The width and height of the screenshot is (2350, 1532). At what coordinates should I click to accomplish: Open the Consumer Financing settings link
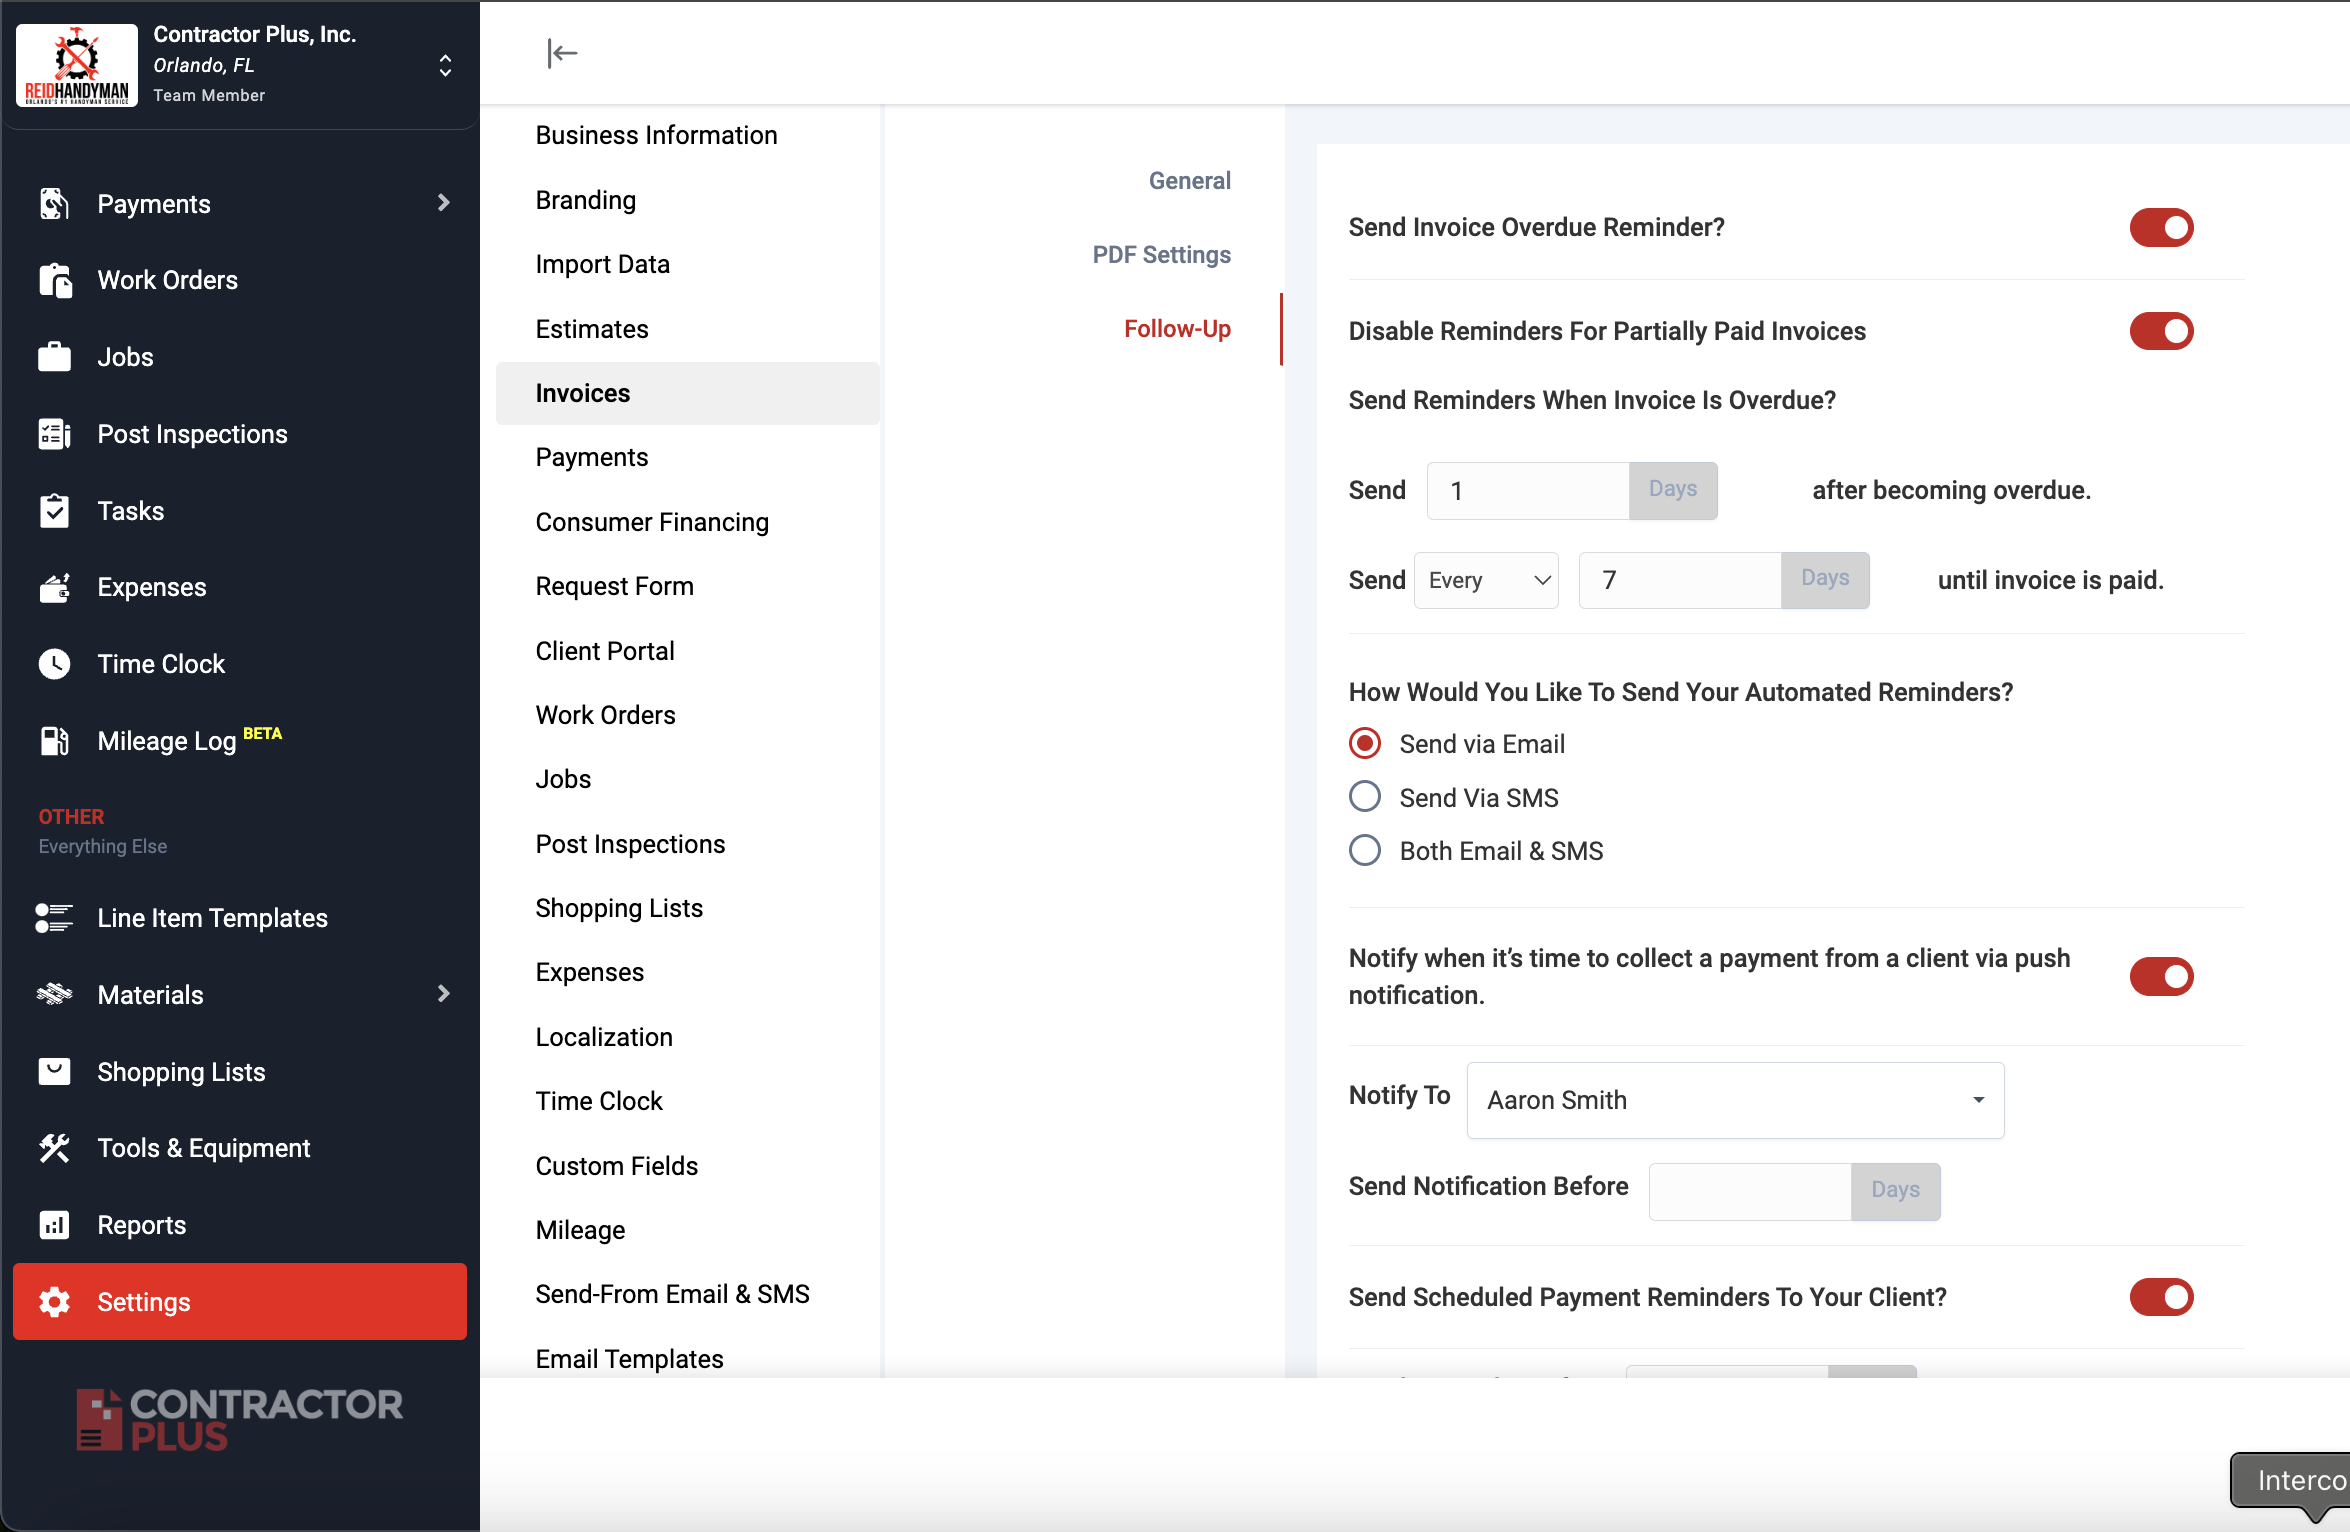652,522
